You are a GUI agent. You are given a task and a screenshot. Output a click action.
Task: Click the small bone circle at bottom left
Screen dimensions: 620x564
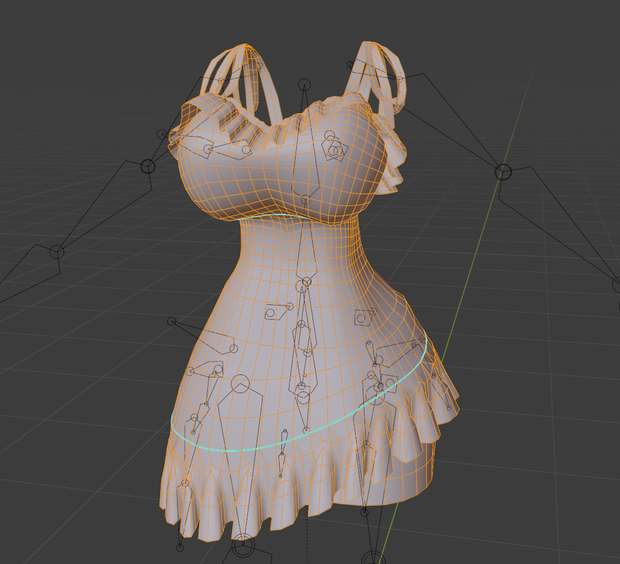click(180, 548)
